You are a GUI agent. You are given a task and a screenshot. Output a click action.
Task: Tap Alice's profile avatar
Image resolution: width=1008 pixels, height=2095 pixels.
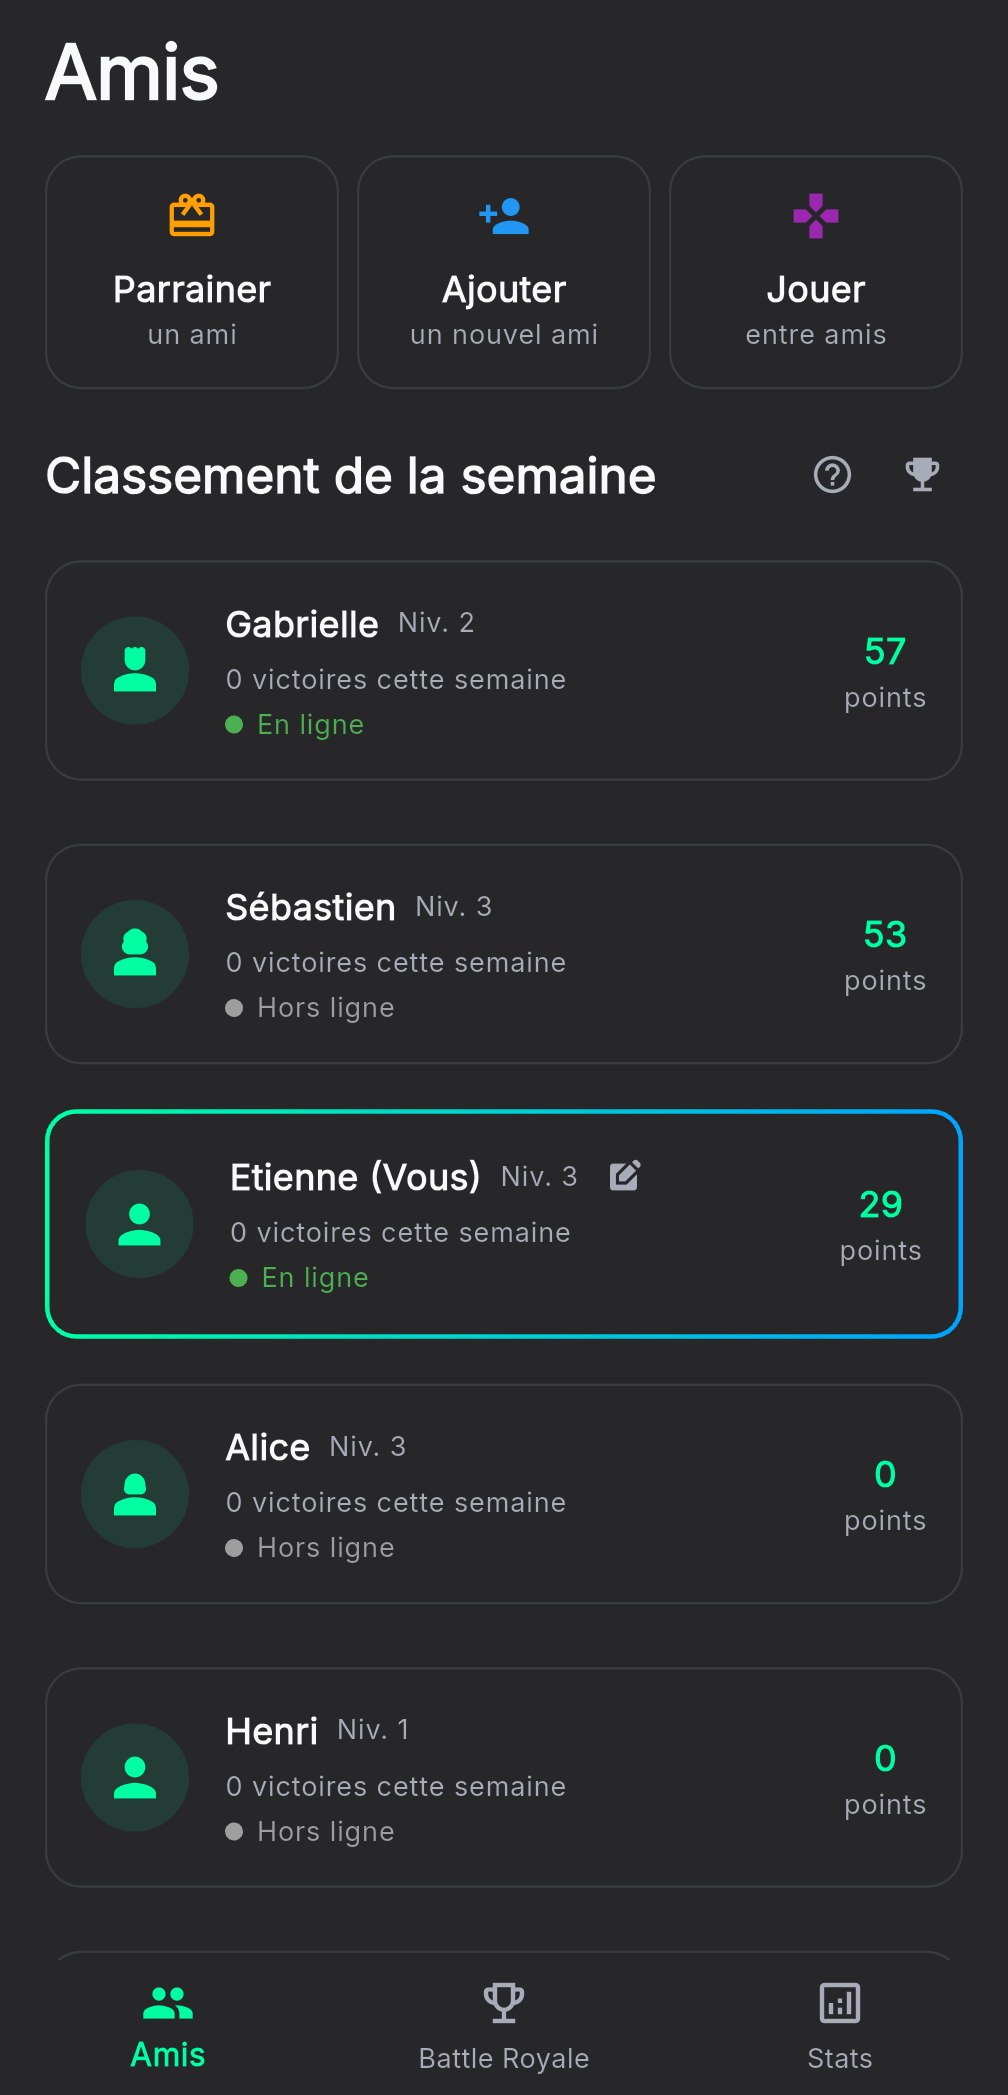pos(135,1494)
